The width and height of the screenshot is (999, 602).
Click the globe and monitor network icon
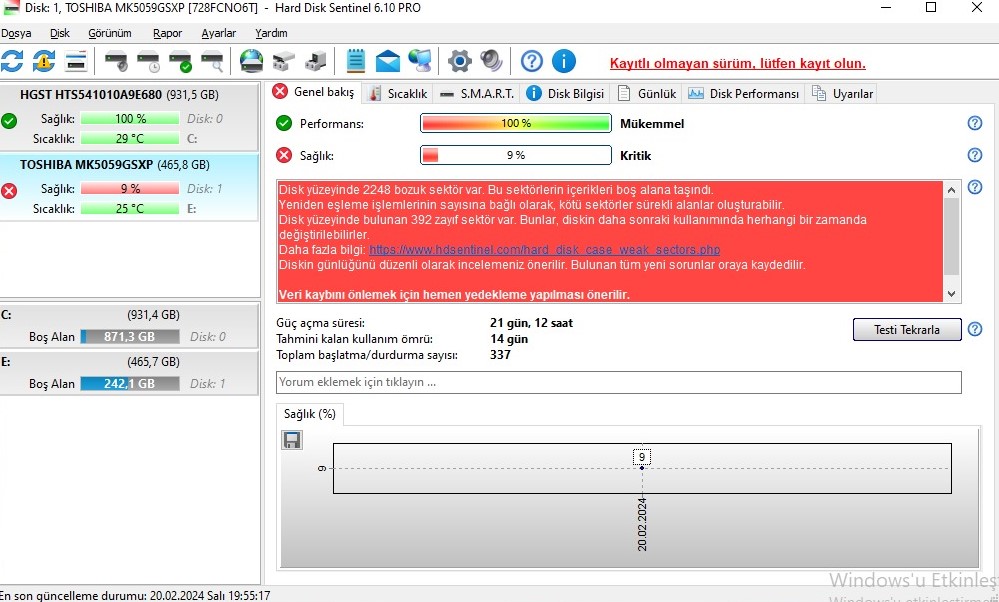coord(419,61)
